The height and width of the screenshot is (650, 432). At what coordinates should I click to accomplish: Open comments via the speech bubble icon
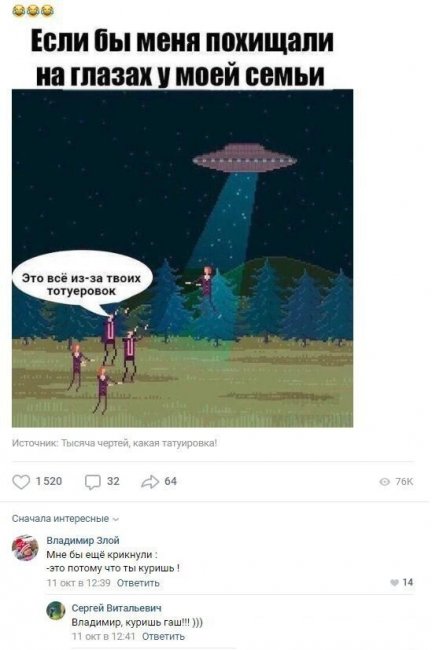tap(92, 482)
